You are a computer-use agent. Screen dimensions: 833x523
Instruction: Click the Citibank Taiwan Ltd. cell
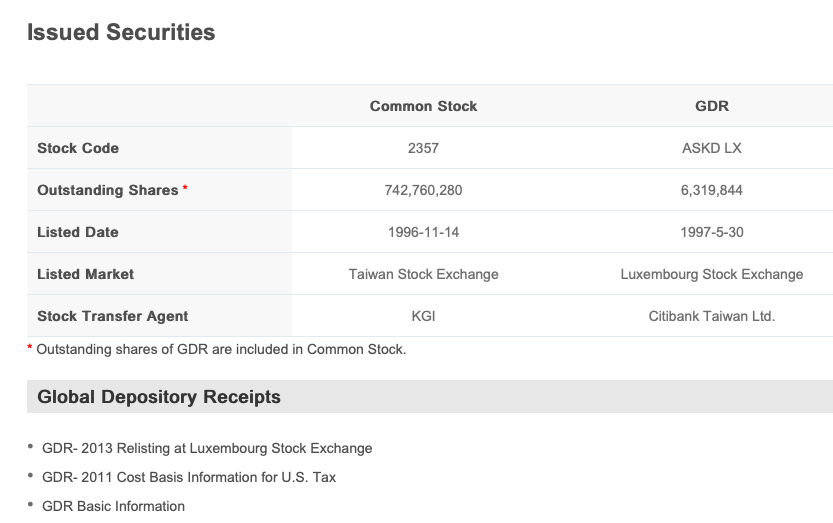tap(711, 316)
